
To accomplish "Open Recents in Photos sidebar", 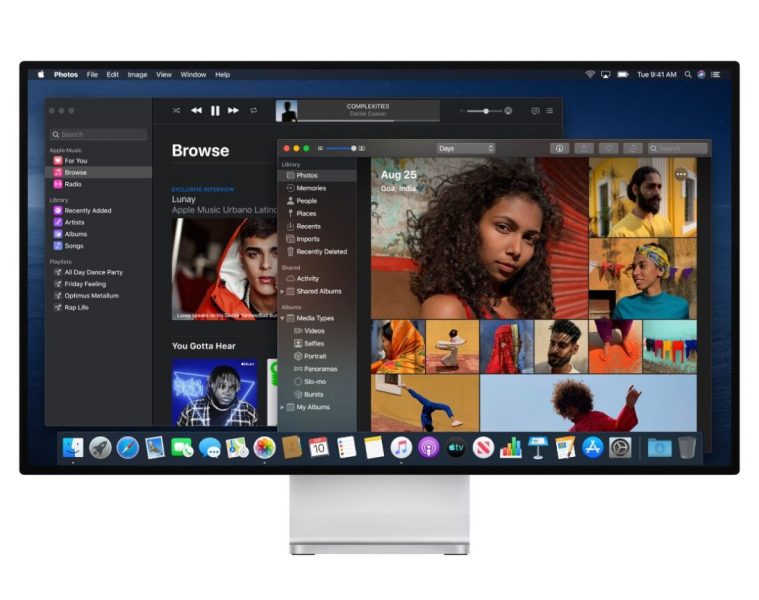I will 318,226.
